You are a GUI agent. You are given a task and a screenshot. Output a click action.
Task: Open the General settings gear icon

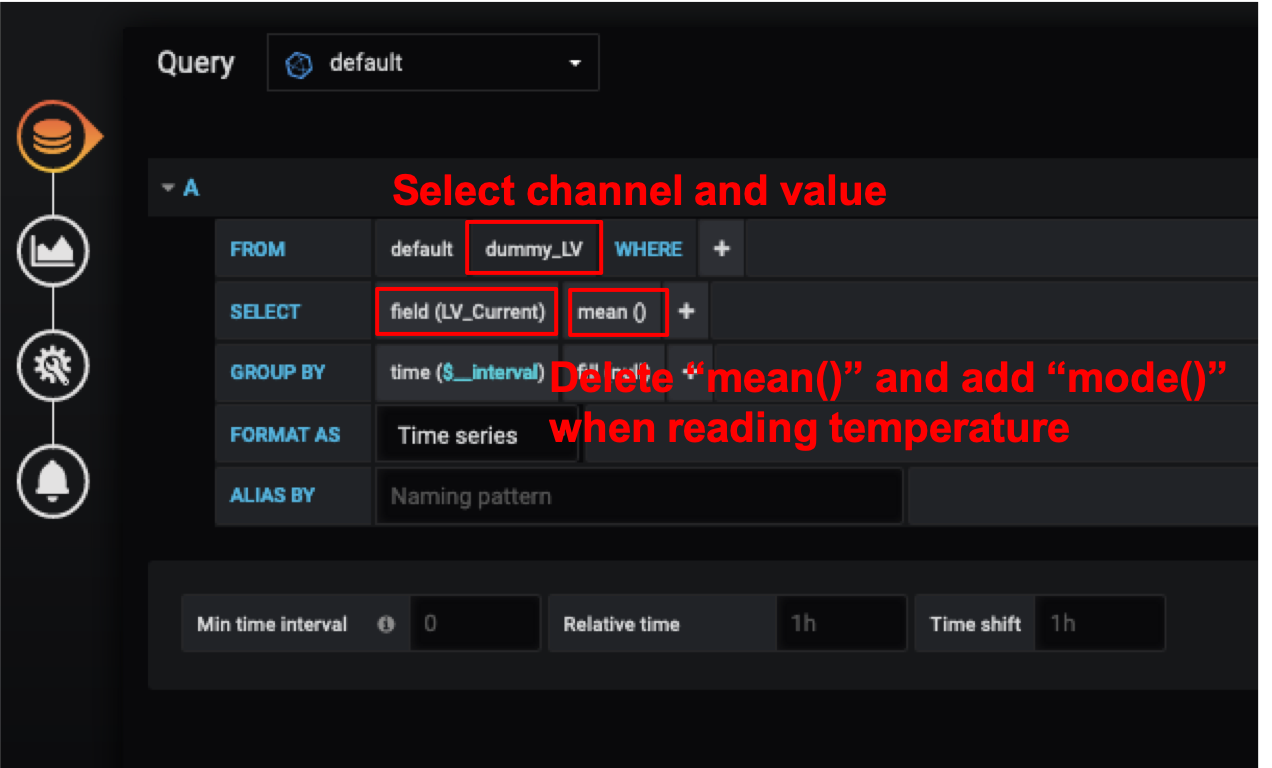click(53, 366)
